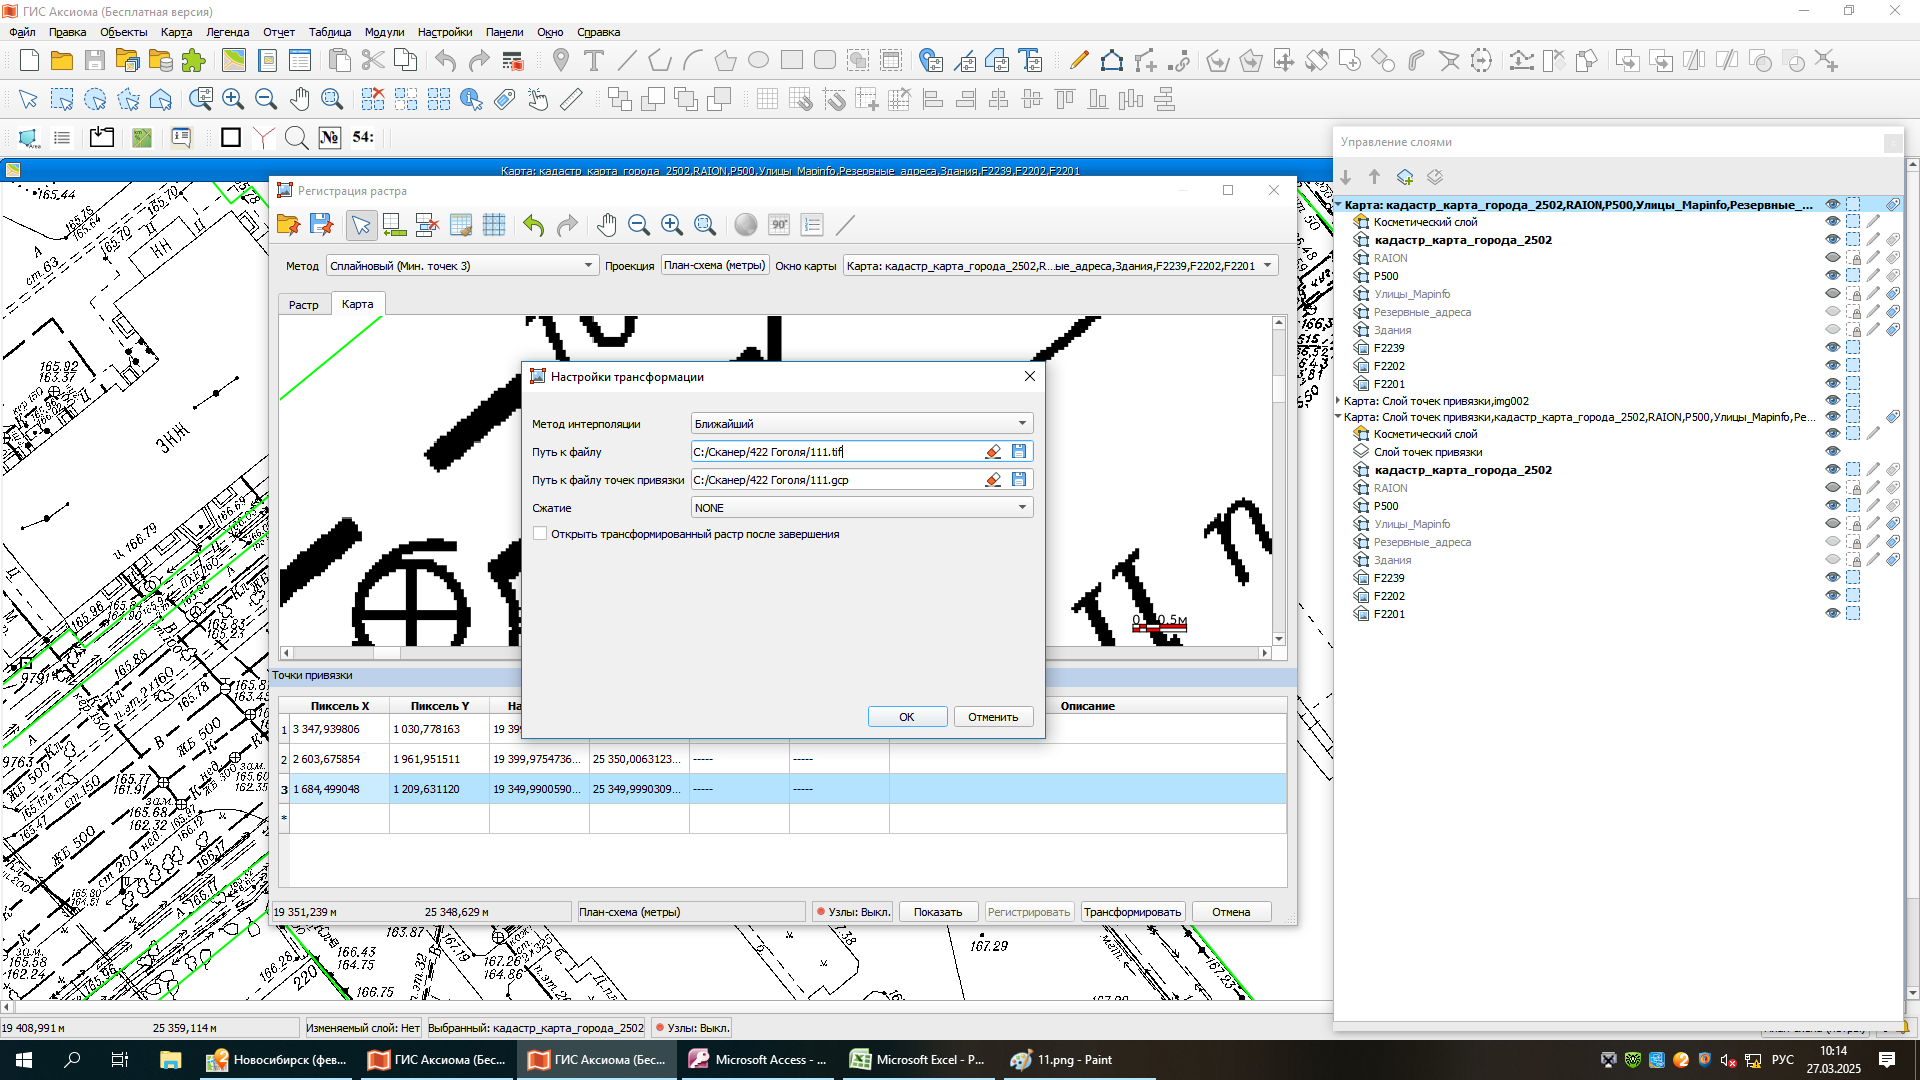Toggle visibility of layer F2239
Viewport: 1920px width, 1080px height.
(x=1832, y=348)
